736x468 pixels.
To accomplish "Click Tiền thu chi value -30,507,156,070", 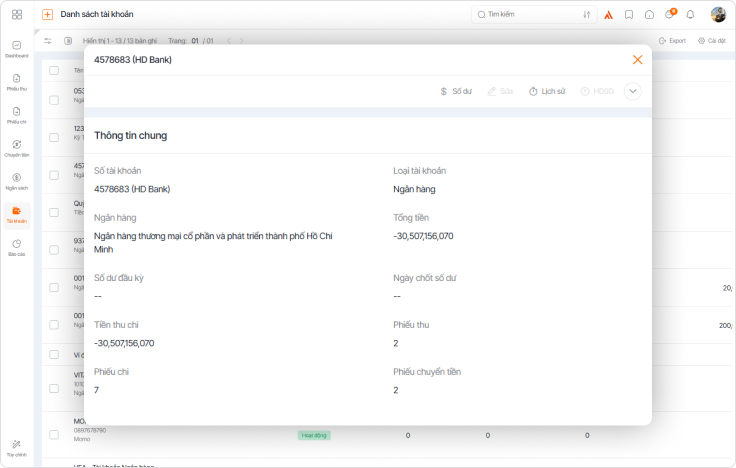I will [x=124, y=343].
